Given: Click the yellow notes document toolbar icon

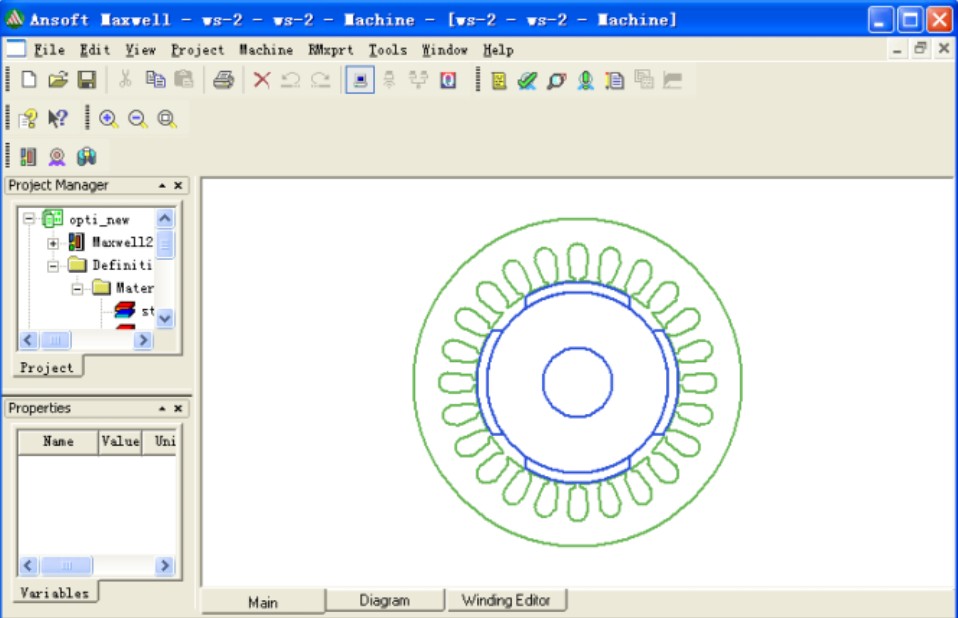Looking at the screenshot, I should click(615, 80).
